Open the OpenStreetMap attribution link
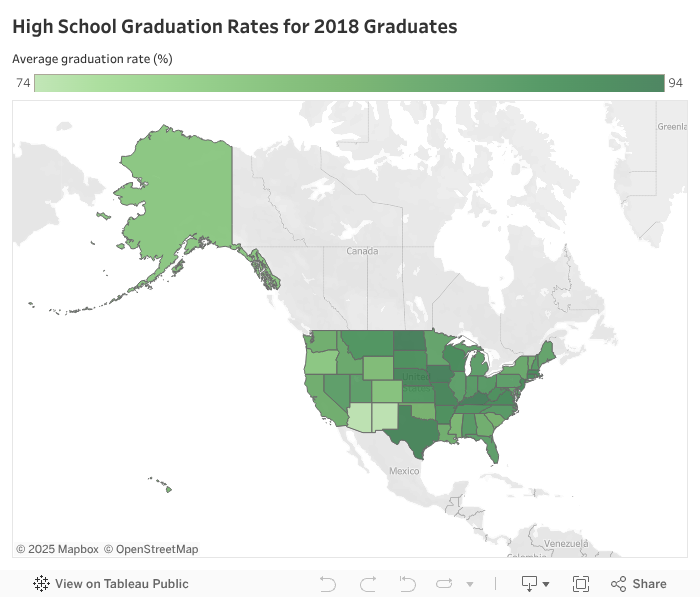Image resolution: width=700 pixels, height=597 pixels. tap(157, 549)
